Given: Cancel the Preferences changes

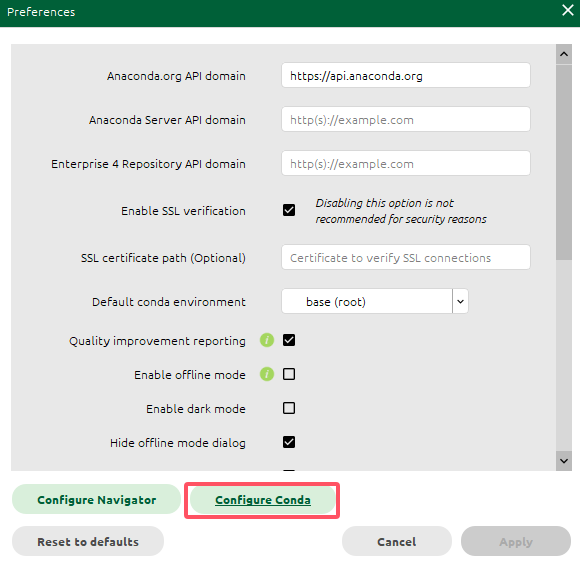Looking at the screenshot, I should coord(397,541).
